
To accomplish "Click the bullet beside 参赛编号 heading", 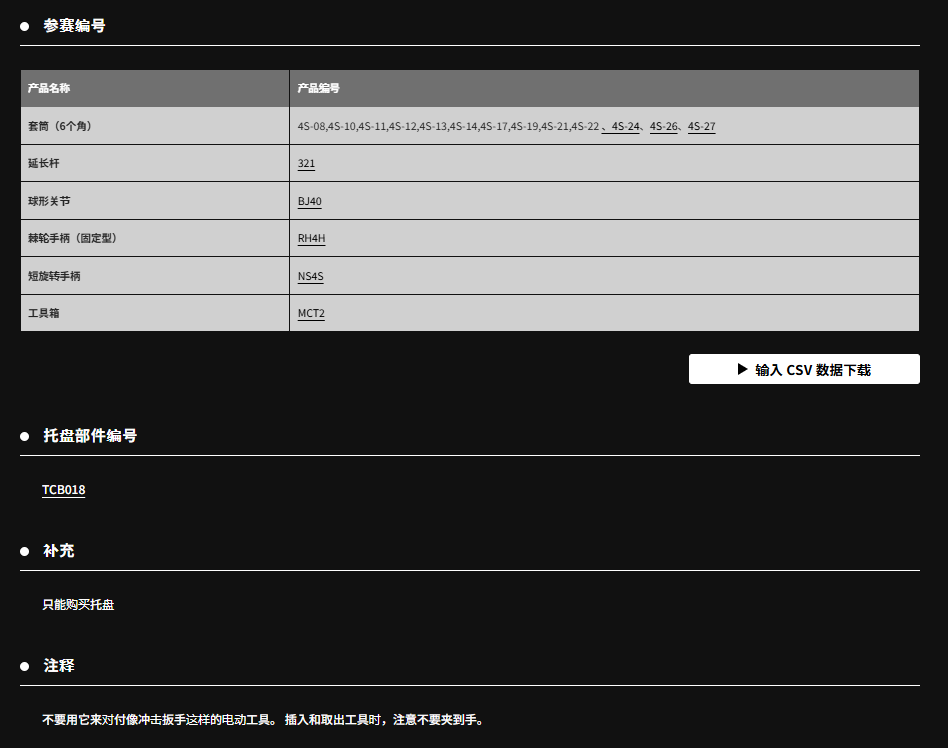I will point(25,26).
